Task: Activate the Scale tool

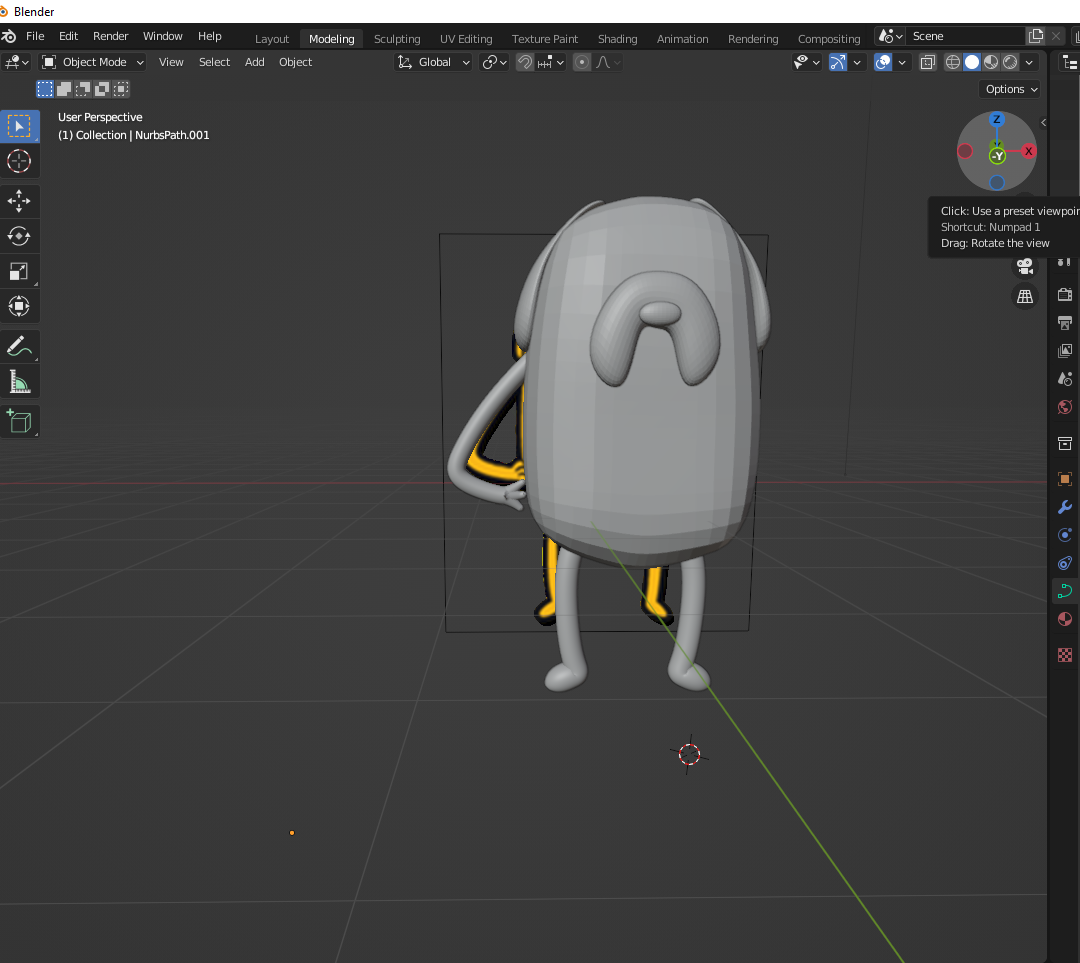Action: [x=19, y=271]
